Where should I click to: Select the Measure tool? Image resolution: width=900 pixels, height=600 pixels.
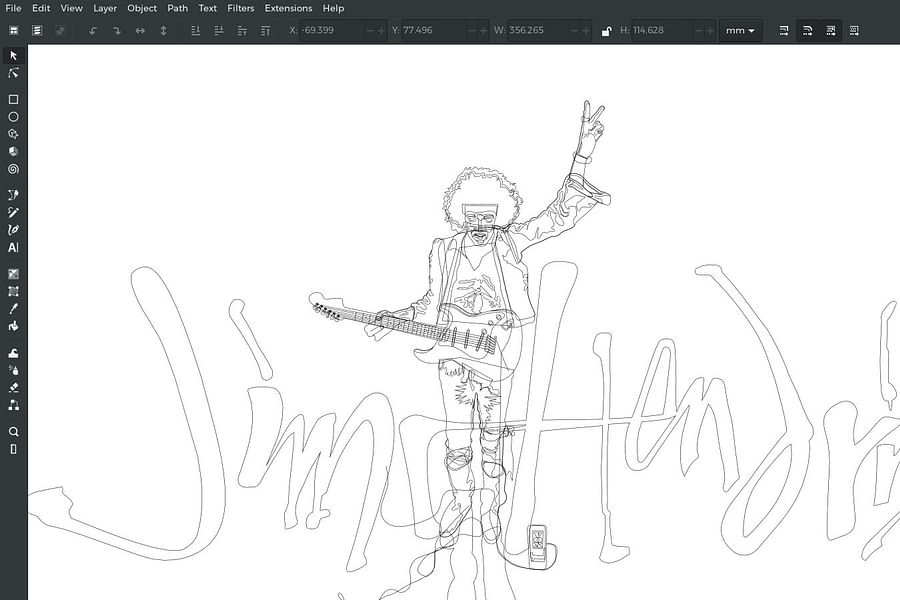pos(13,448)
